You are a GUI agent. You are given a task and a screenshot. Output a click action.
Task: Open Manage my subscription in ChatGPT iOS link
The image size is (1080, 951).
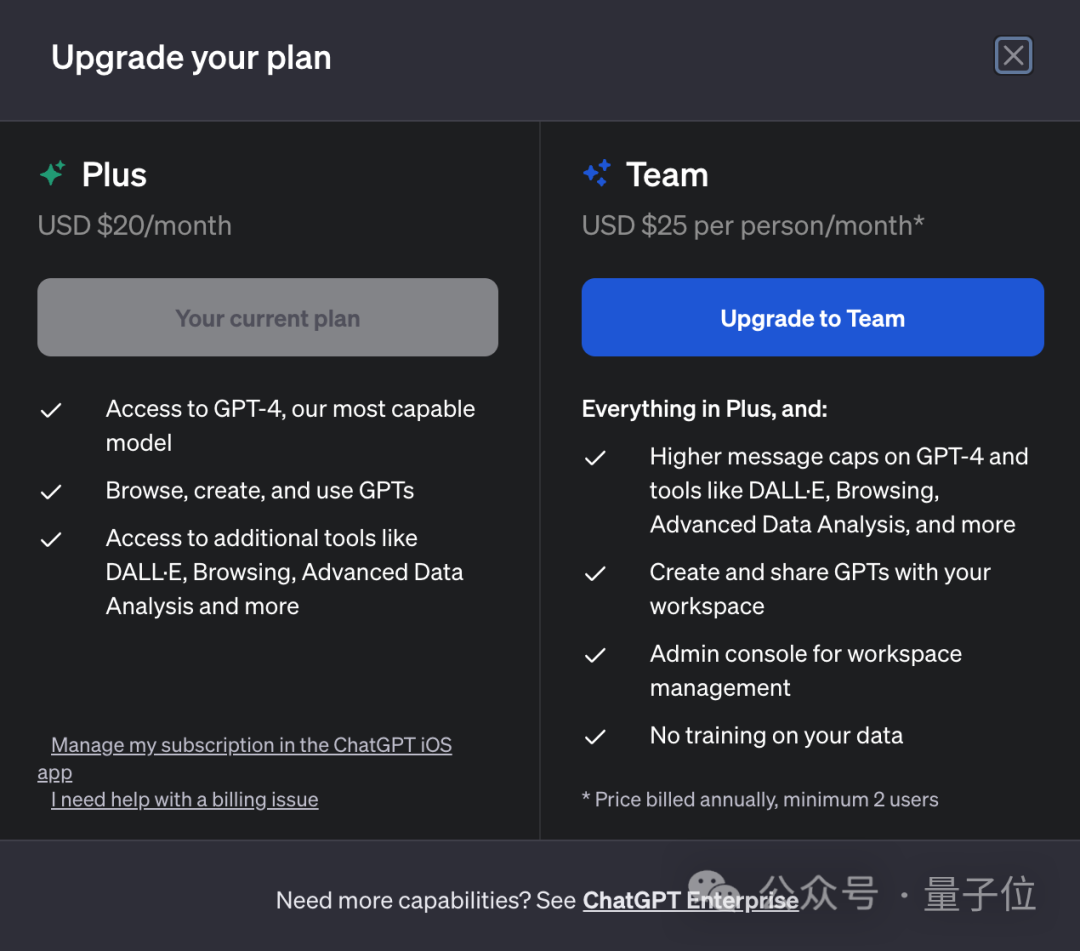pyautogui.click(x=251, y=745)
